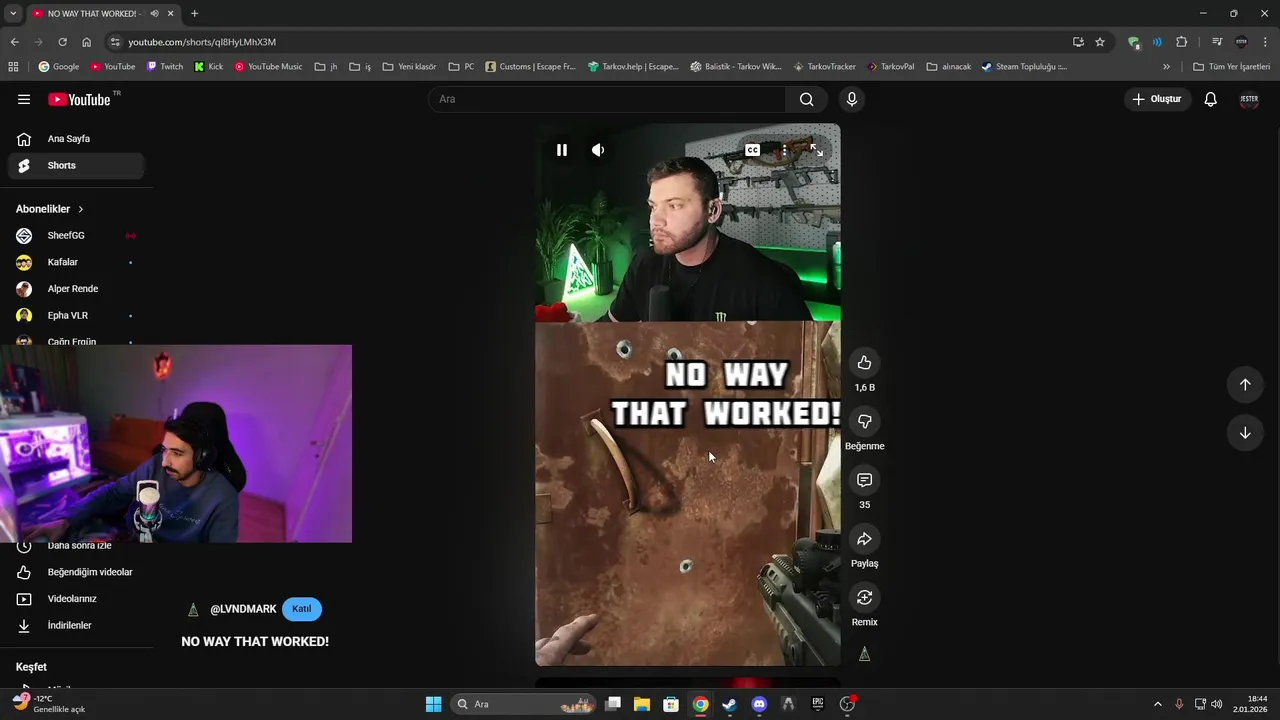The width and height of the screenshot is (1280, 720).
Task: Show hidden system tray icons
Action: pyautogui.click(x=1158, y=704)
